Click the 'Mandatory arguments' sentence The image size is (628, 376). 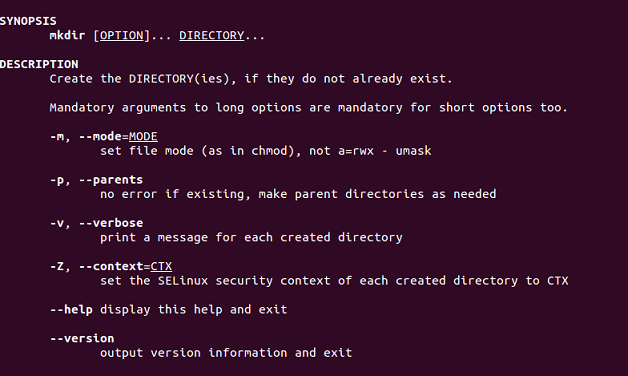pyautogui.click(x=309, y=108)
